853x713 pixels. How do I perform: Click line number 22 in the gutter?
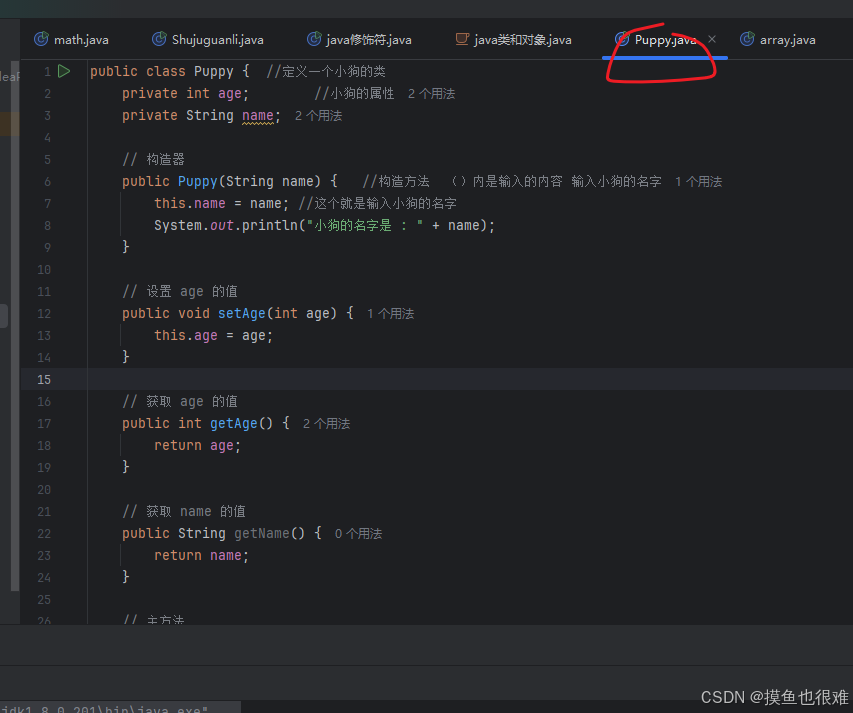[x=44, y=534]
